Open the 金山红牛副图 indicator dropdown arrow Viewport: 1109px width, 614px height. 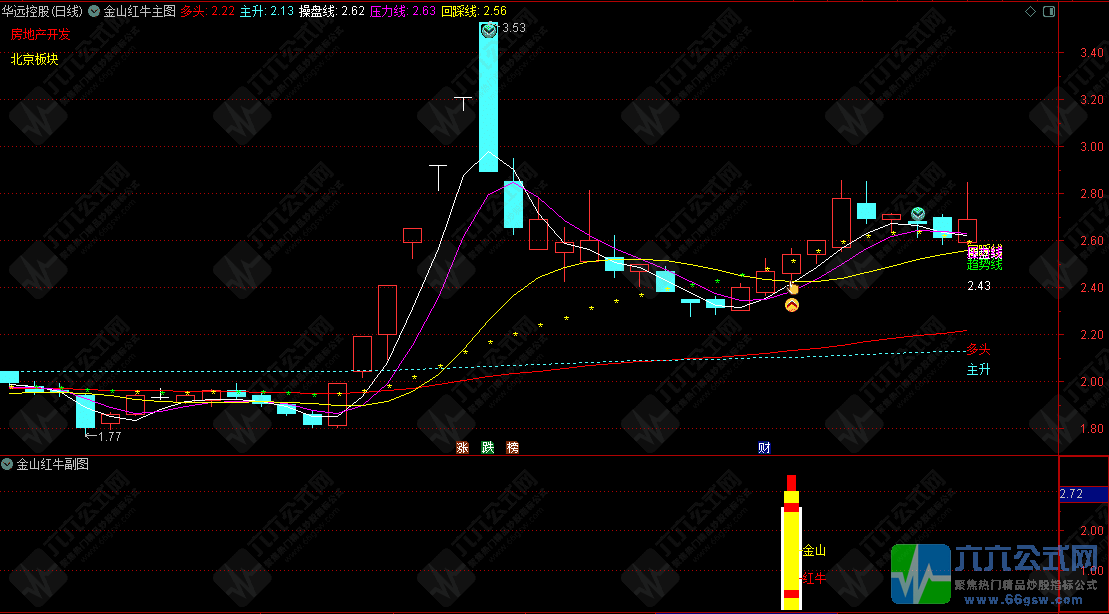(x=7, y=464)
